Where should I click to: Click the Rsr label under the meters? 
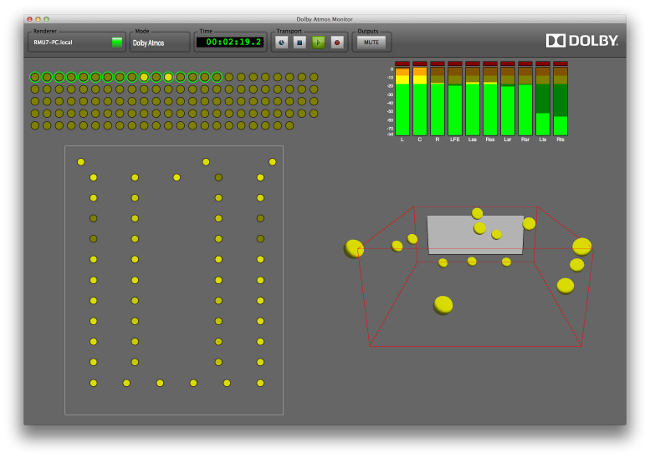click(525, 140)
